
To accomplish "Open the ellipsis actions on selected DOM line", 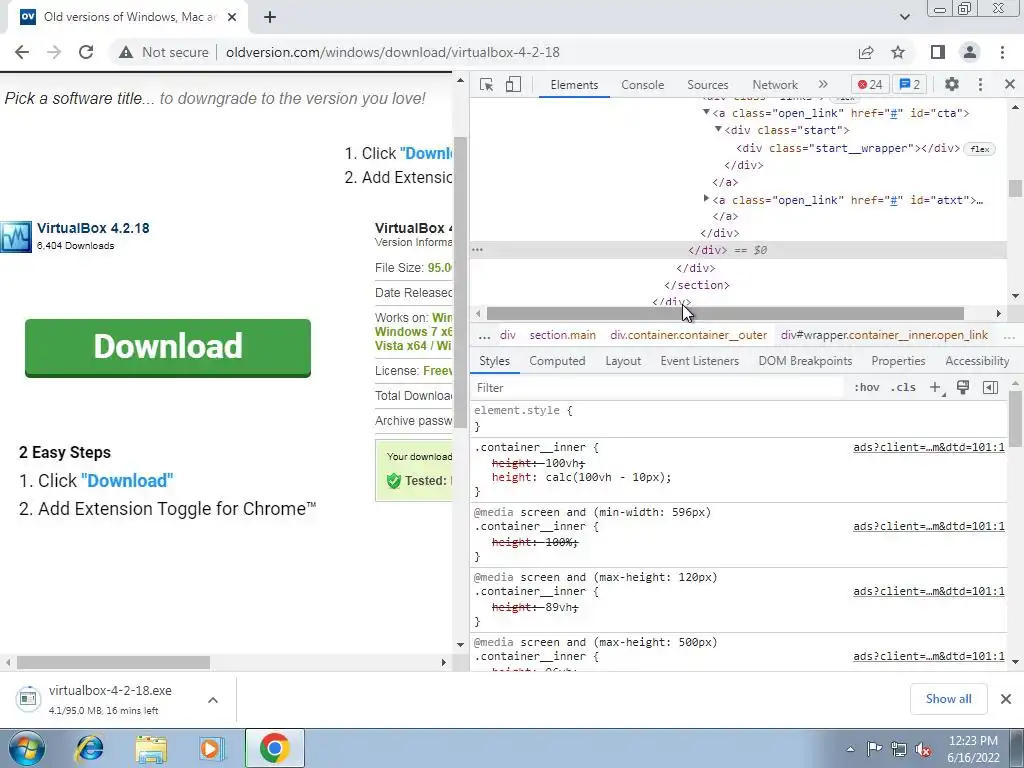I will (477, 249).
